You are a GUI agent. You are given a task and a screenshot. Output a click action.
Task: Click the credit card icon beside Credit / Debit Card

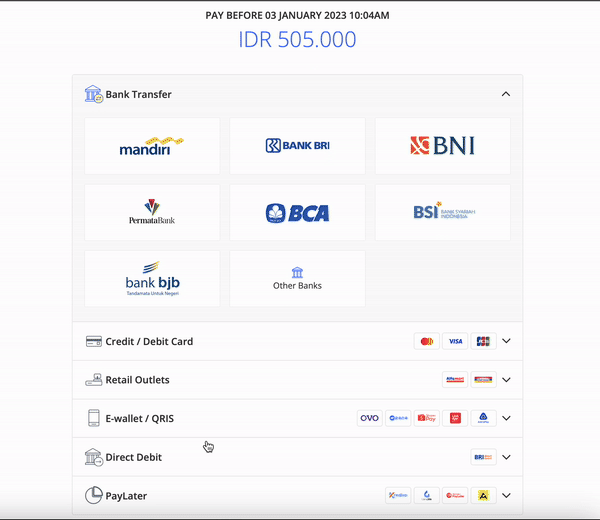(94, 341)
